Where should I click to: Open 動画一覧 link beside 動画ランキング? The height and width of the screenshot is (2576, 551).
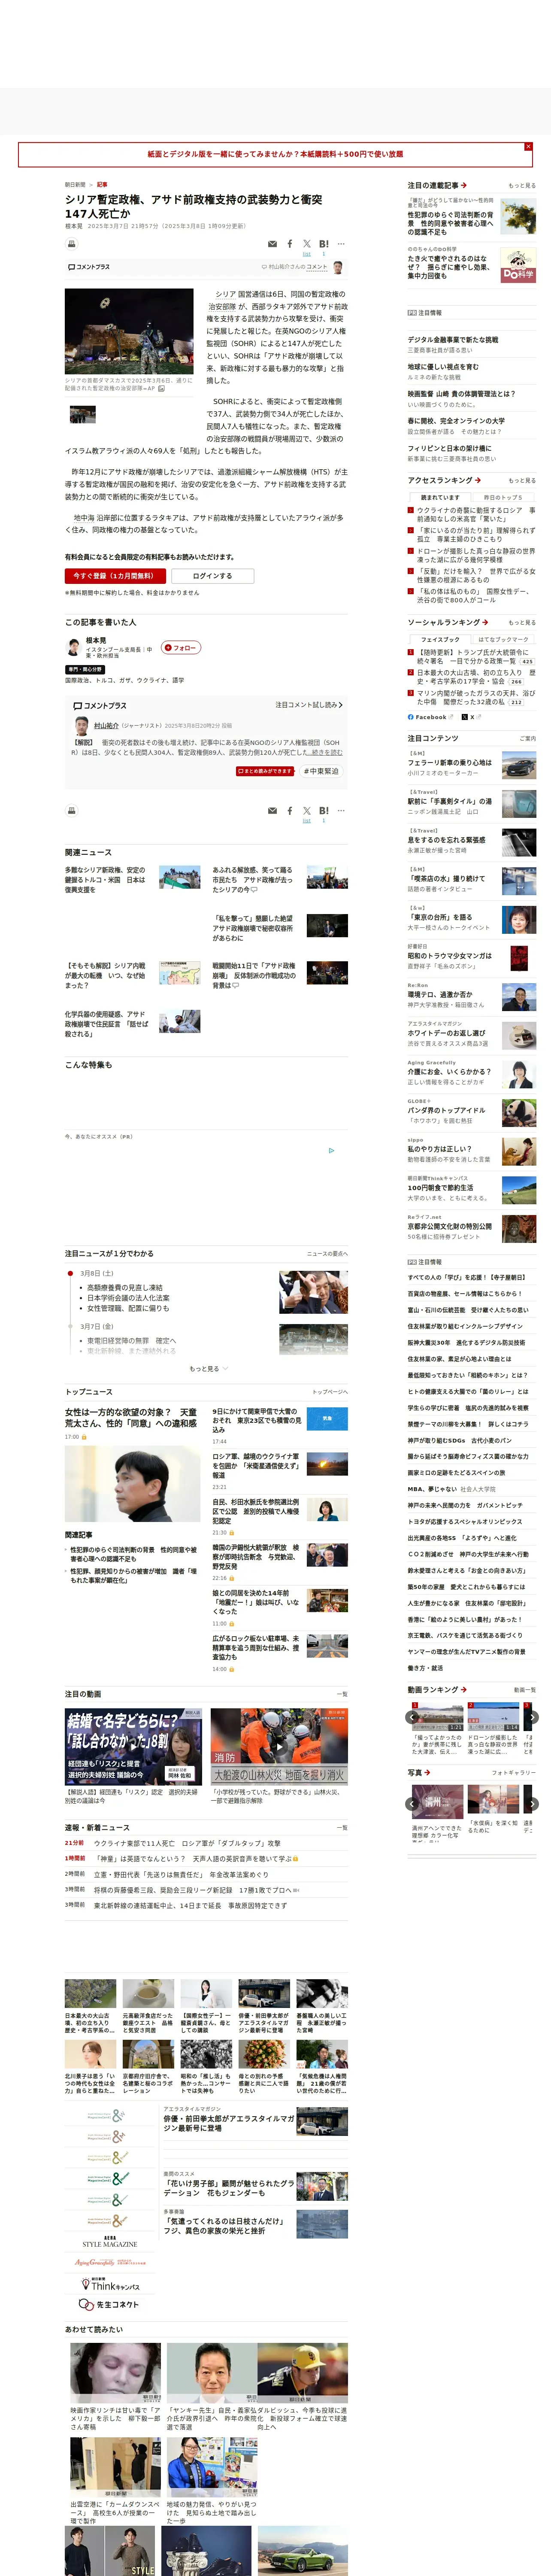coord(525,1690)
